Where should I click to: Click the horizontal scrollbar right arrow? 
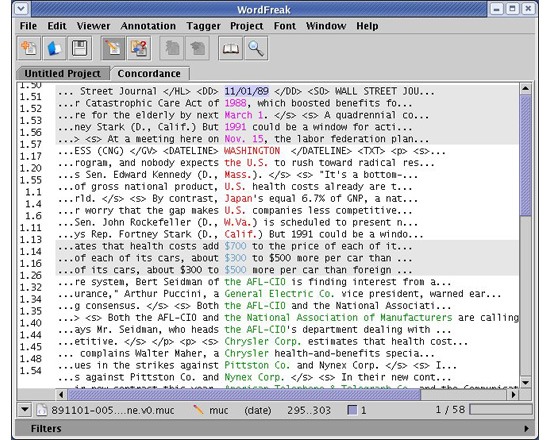[513, 394]
